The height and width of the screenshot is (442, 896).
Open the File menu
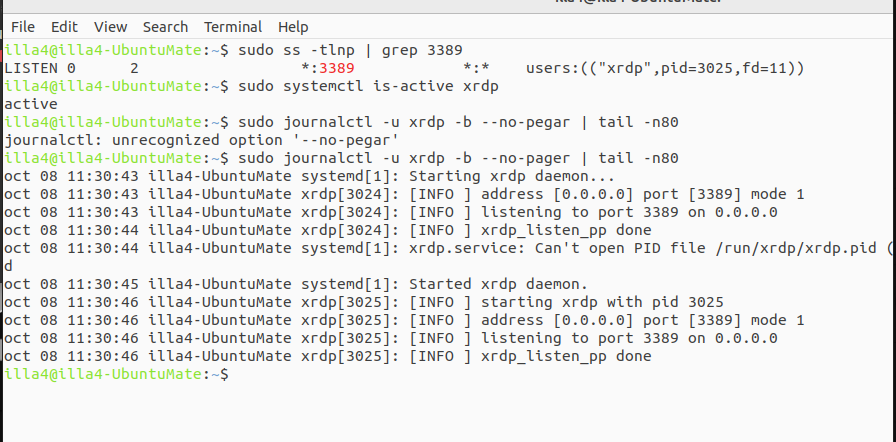pos(22,27)
